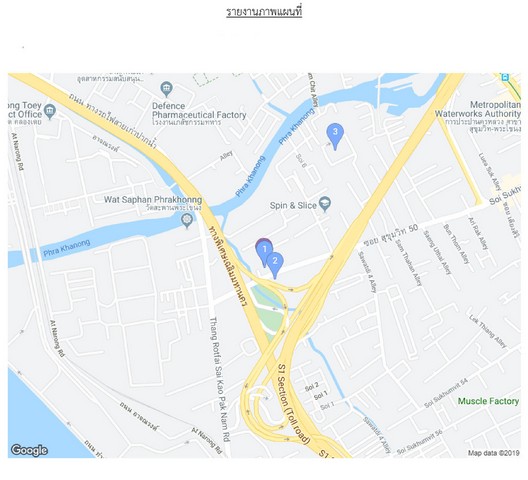
Task: Click the Muscle Factory green label
Action: pyautogui.click(x=488, y=401)
